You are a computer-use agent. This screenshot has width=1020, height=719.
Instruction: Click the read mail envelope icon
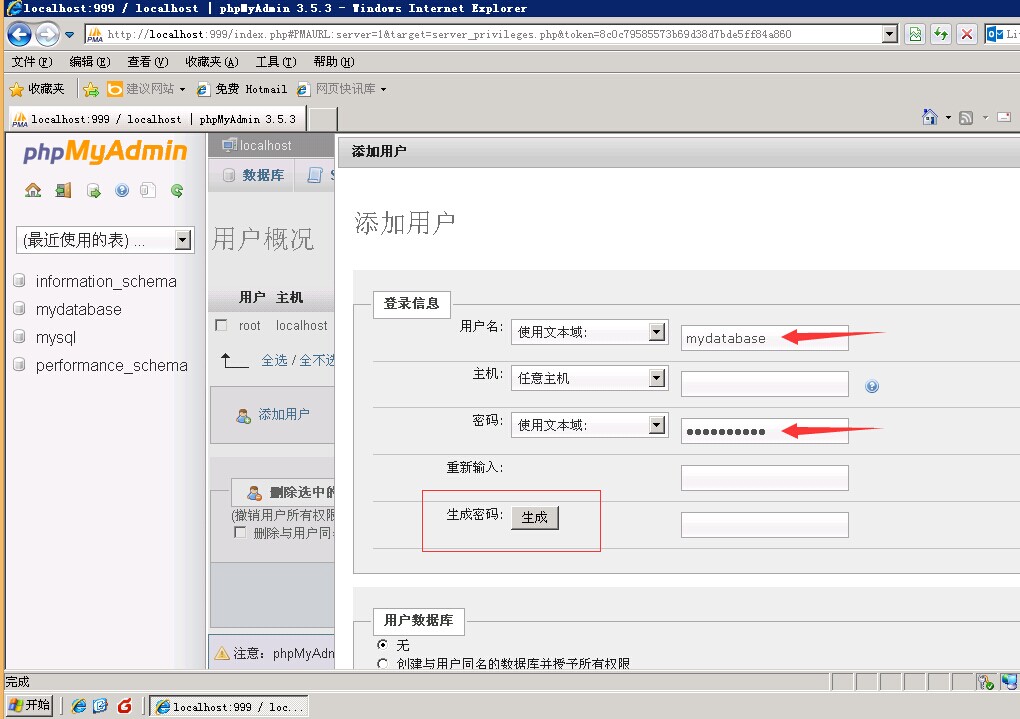(x=1004, y=117)
